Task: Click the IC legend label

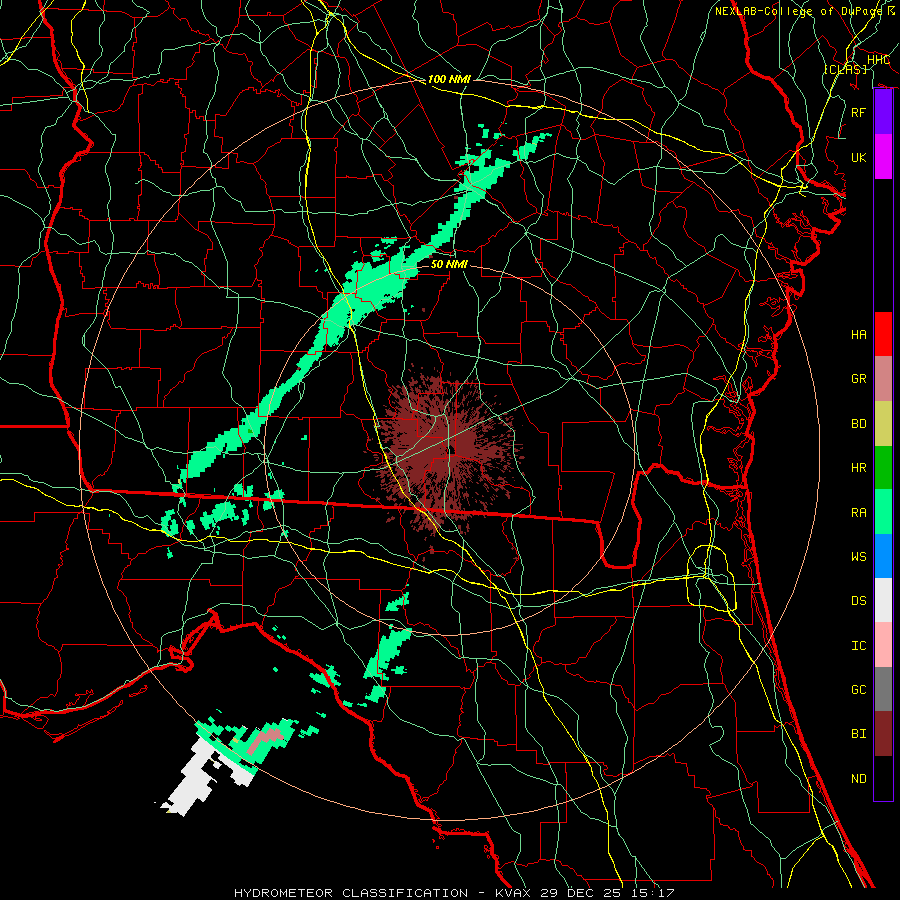Action: tap(859, 646)
